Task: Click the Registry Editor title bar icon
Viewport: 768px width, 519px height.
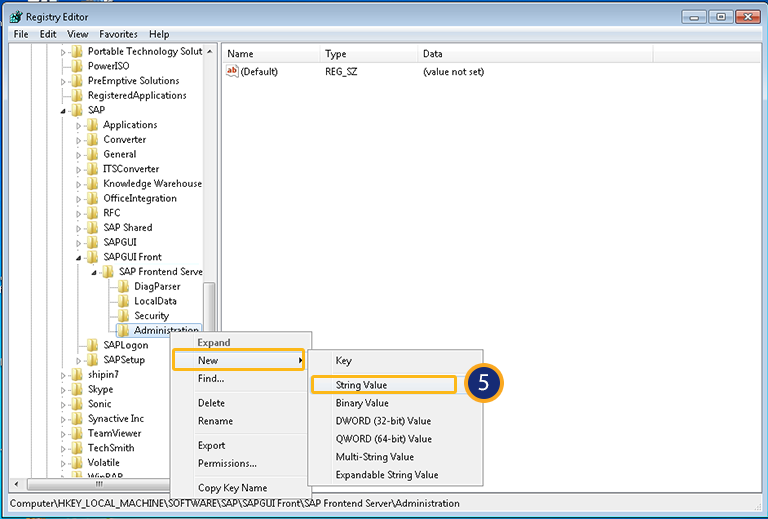Action: [16, 16]
